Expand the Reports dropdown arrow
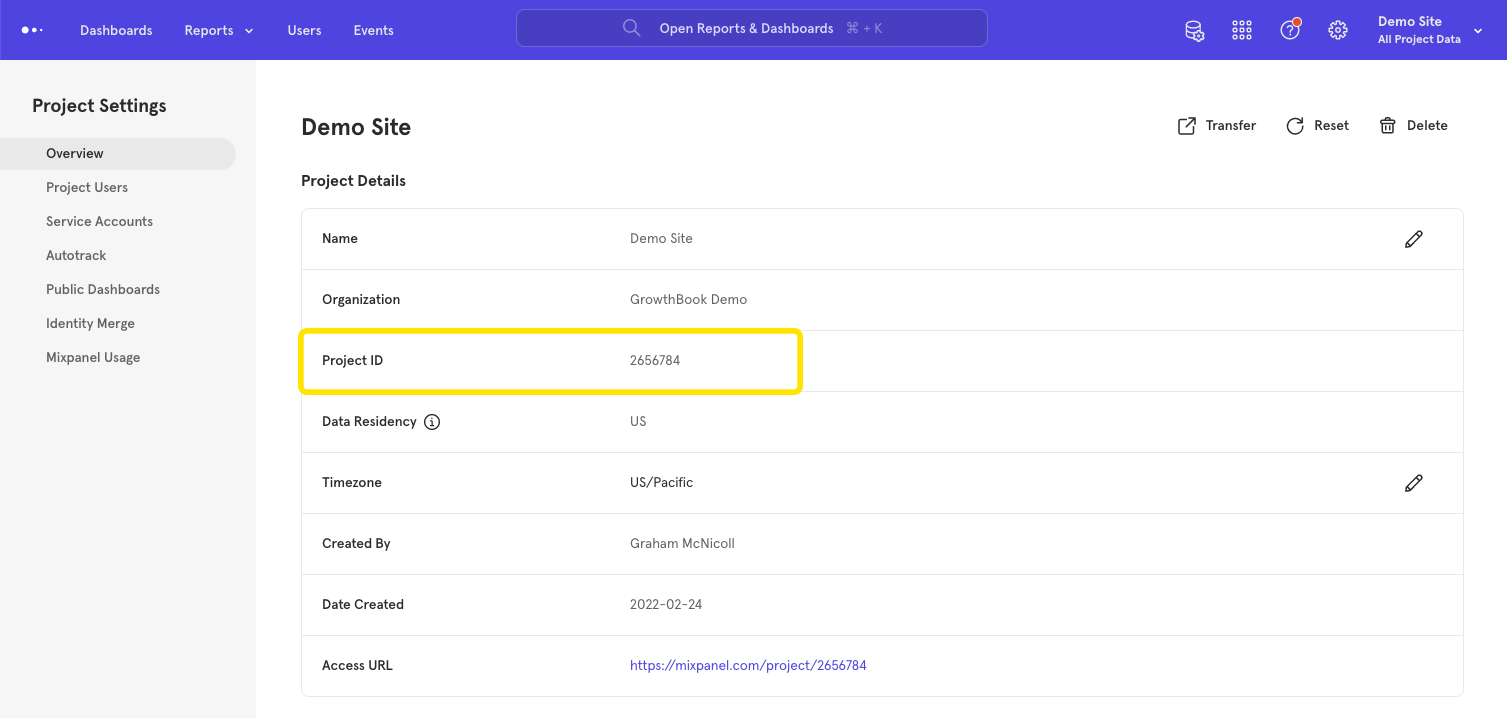Screen dimensions: 1507x718 [x=249, y=31]
